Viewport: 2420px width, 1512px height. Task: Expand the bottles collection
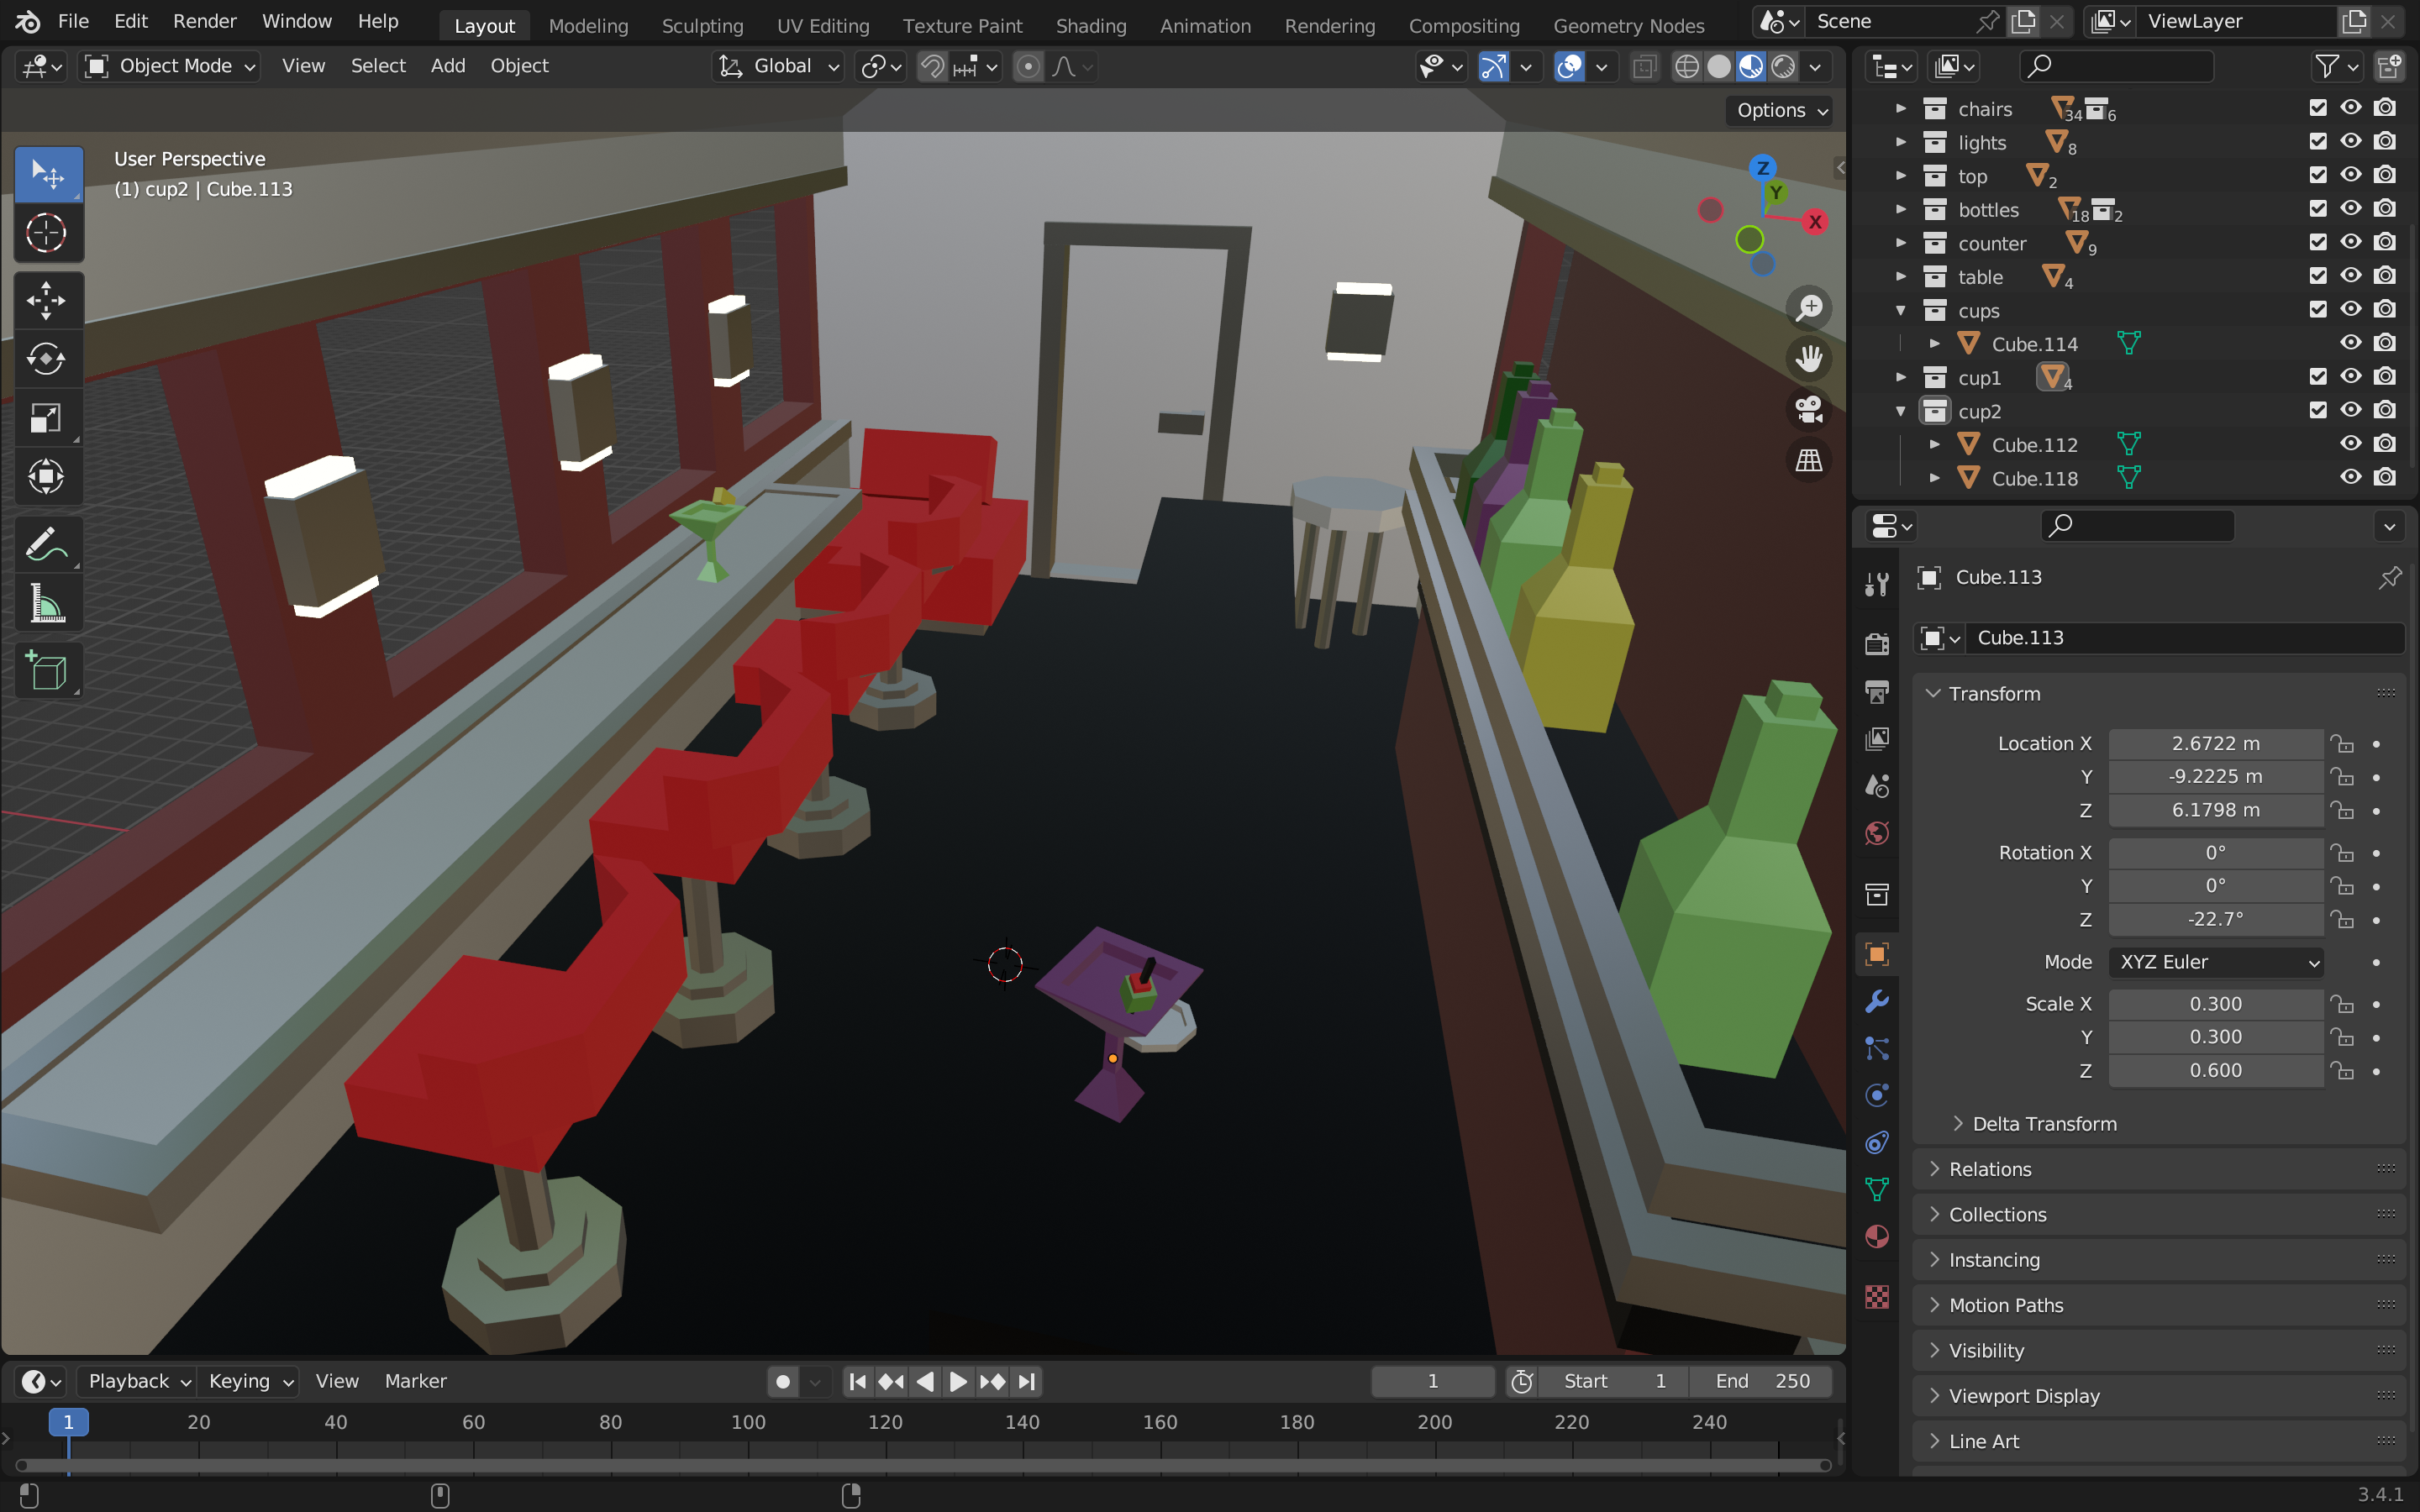(x=1901, y=210)
